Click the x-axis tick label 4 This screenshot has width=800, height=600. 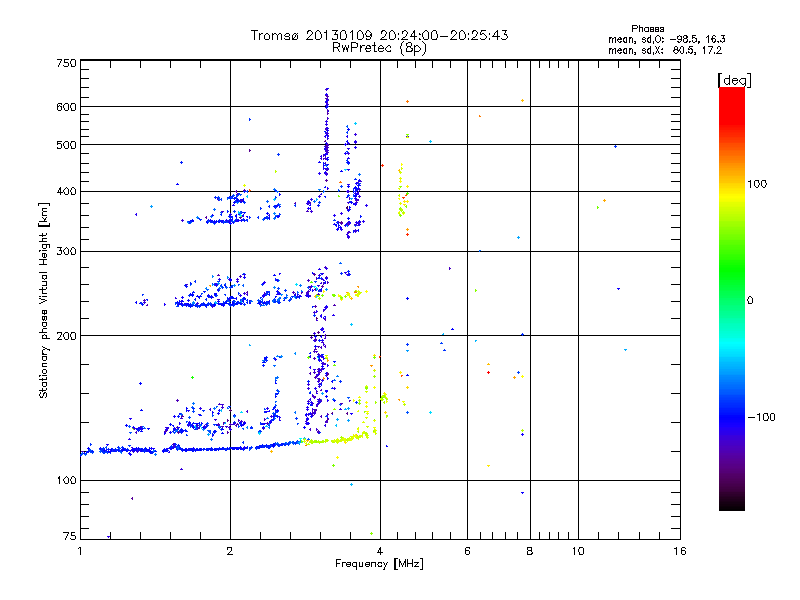pos(380,551)
